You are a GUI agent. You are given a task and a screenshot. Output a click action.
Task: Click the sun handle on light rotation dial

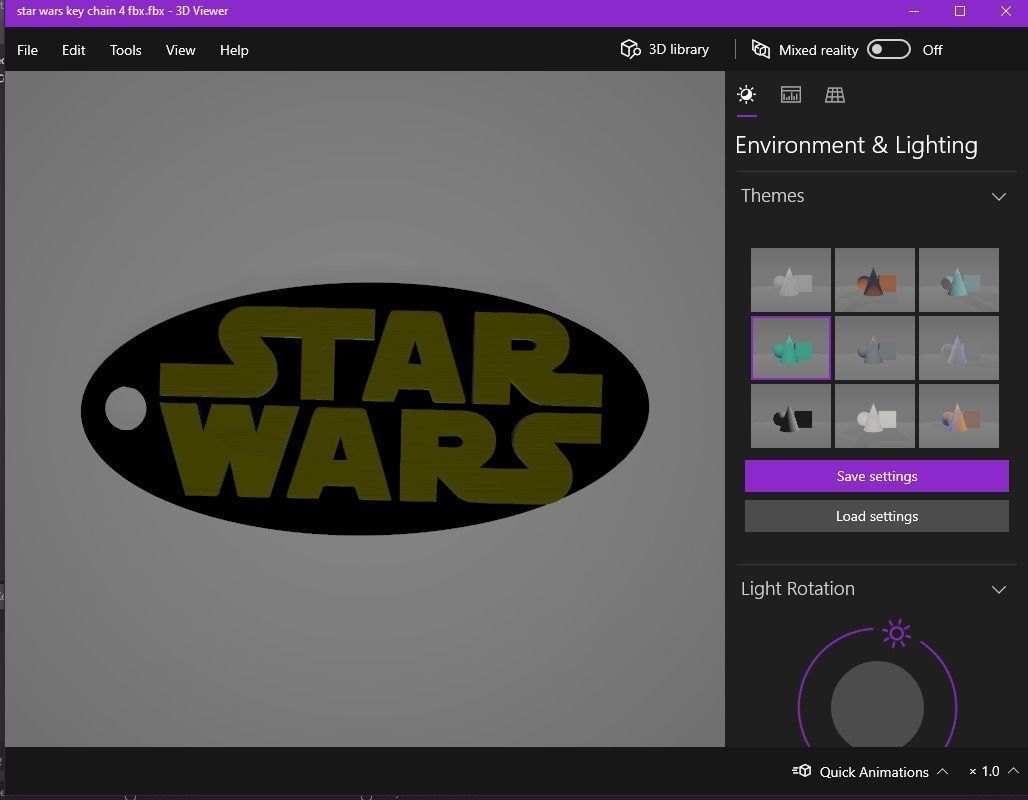click(x=896, y=633)
